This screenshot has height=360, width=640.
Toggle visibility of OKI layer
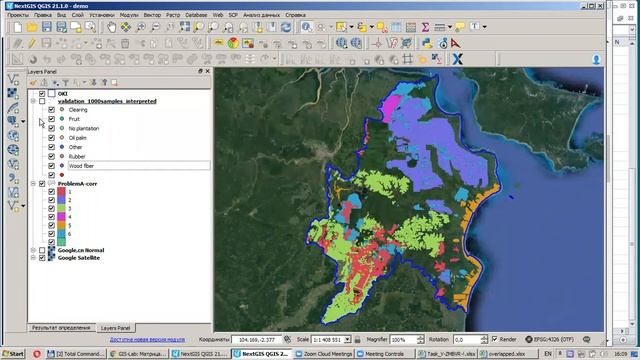point(42,93)
